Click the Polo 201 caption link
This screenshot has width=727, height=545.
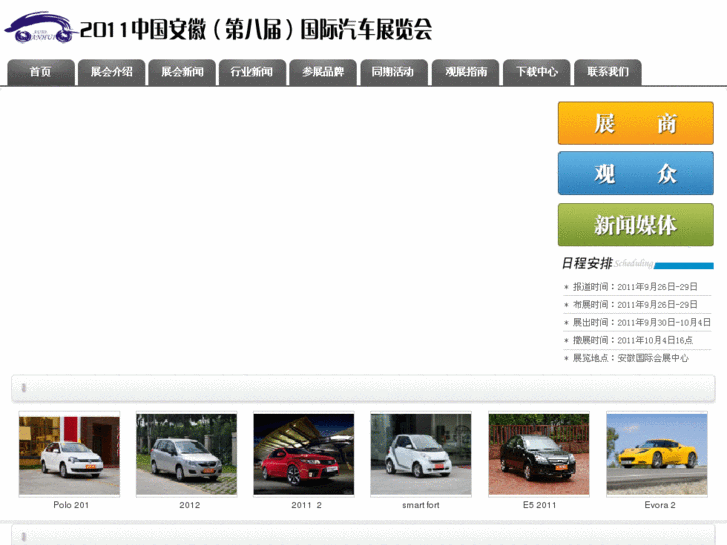[x=71, y=505]
